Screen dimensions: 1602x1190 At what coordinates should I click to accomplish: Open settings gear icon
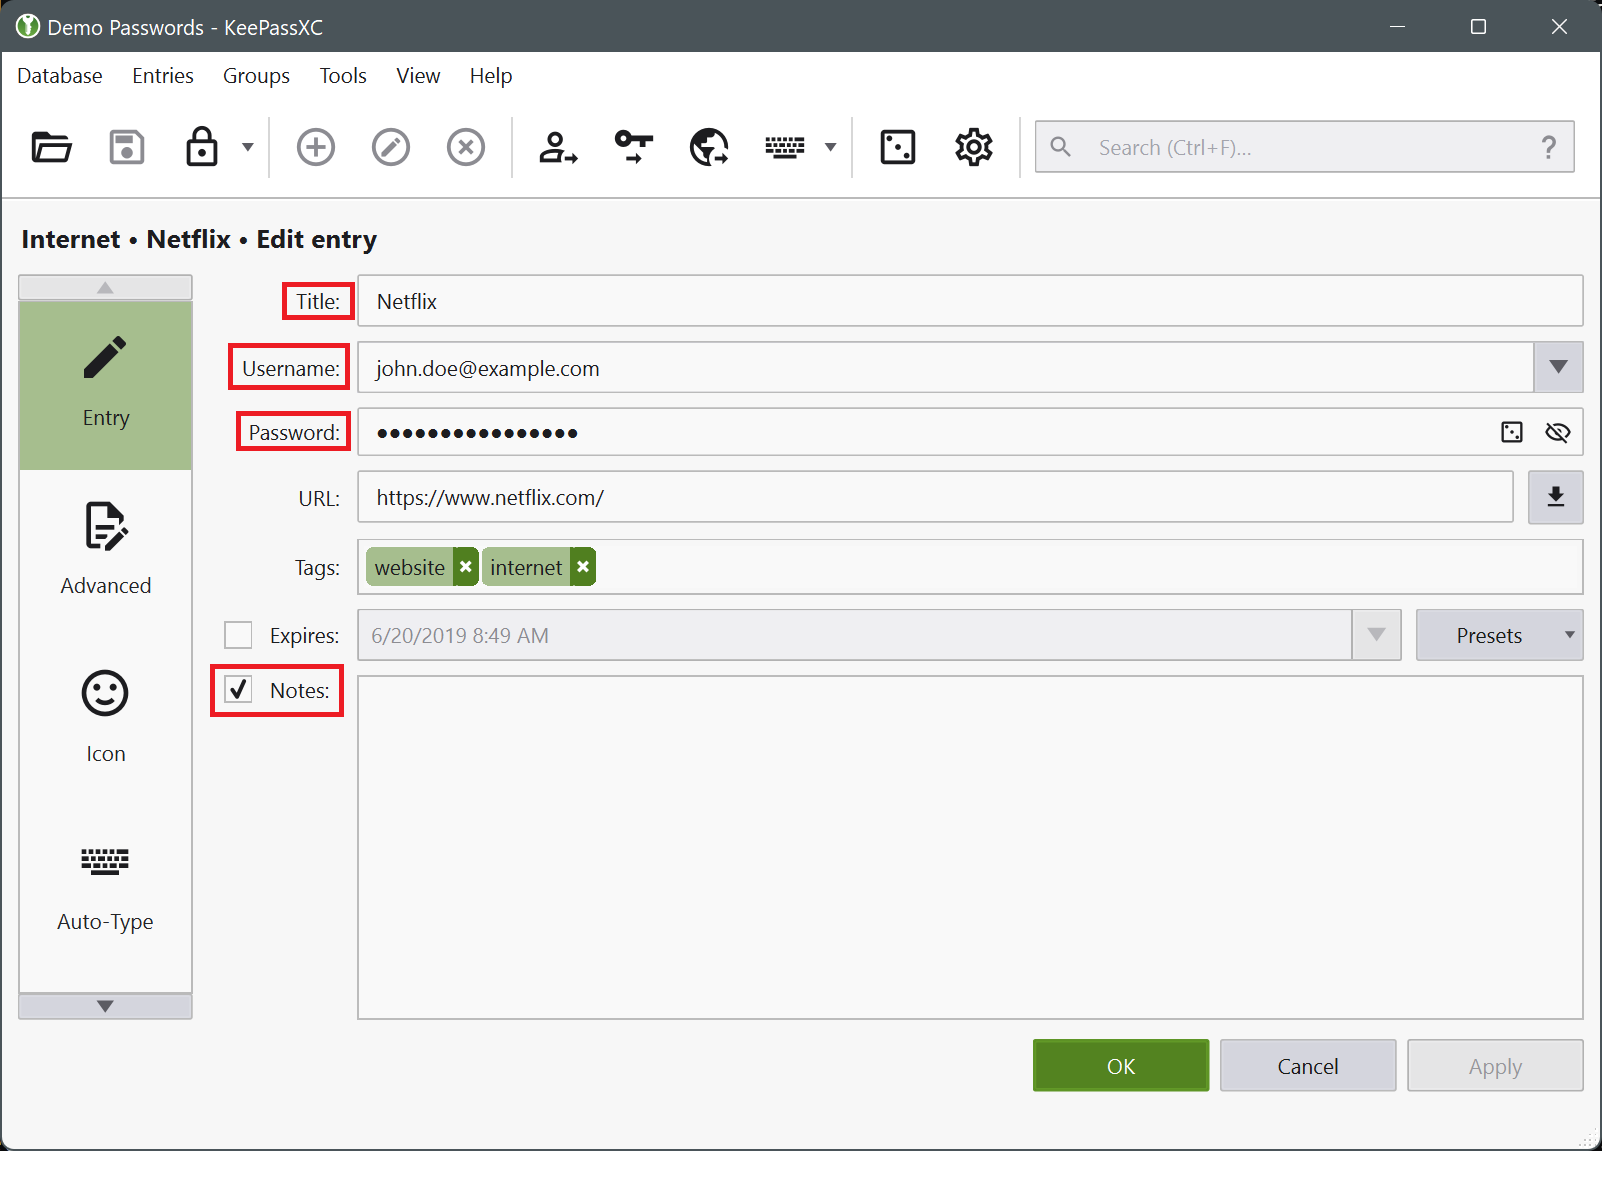click(974, 147)
